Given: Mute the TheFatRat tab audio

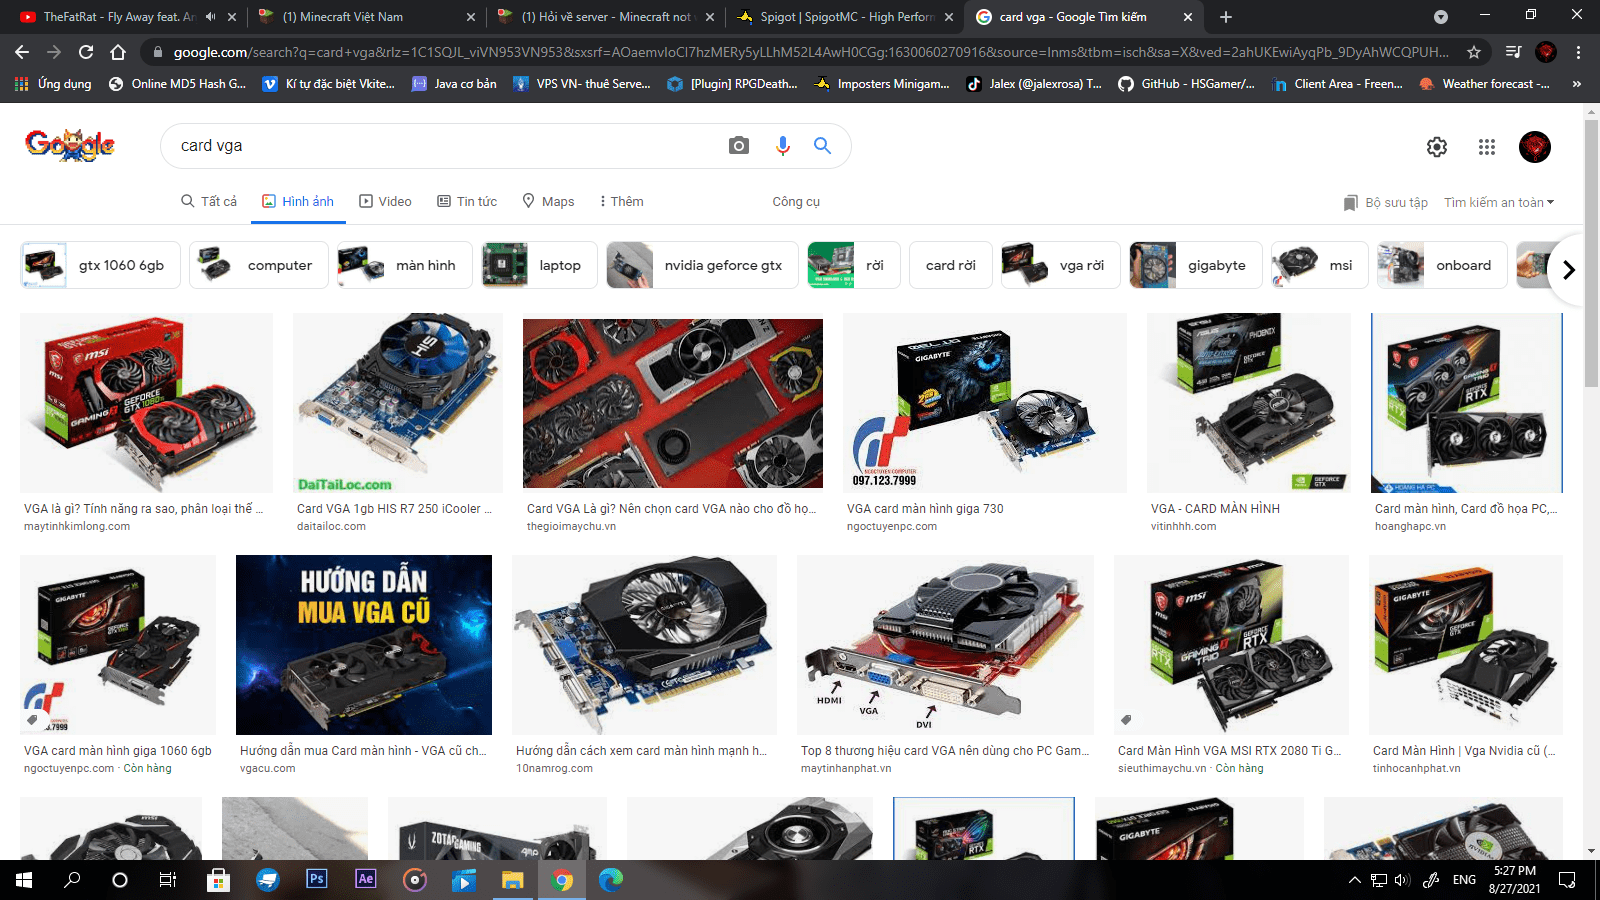Looking at the screenshot, I should pyautogui.click(x=211, y=17).
